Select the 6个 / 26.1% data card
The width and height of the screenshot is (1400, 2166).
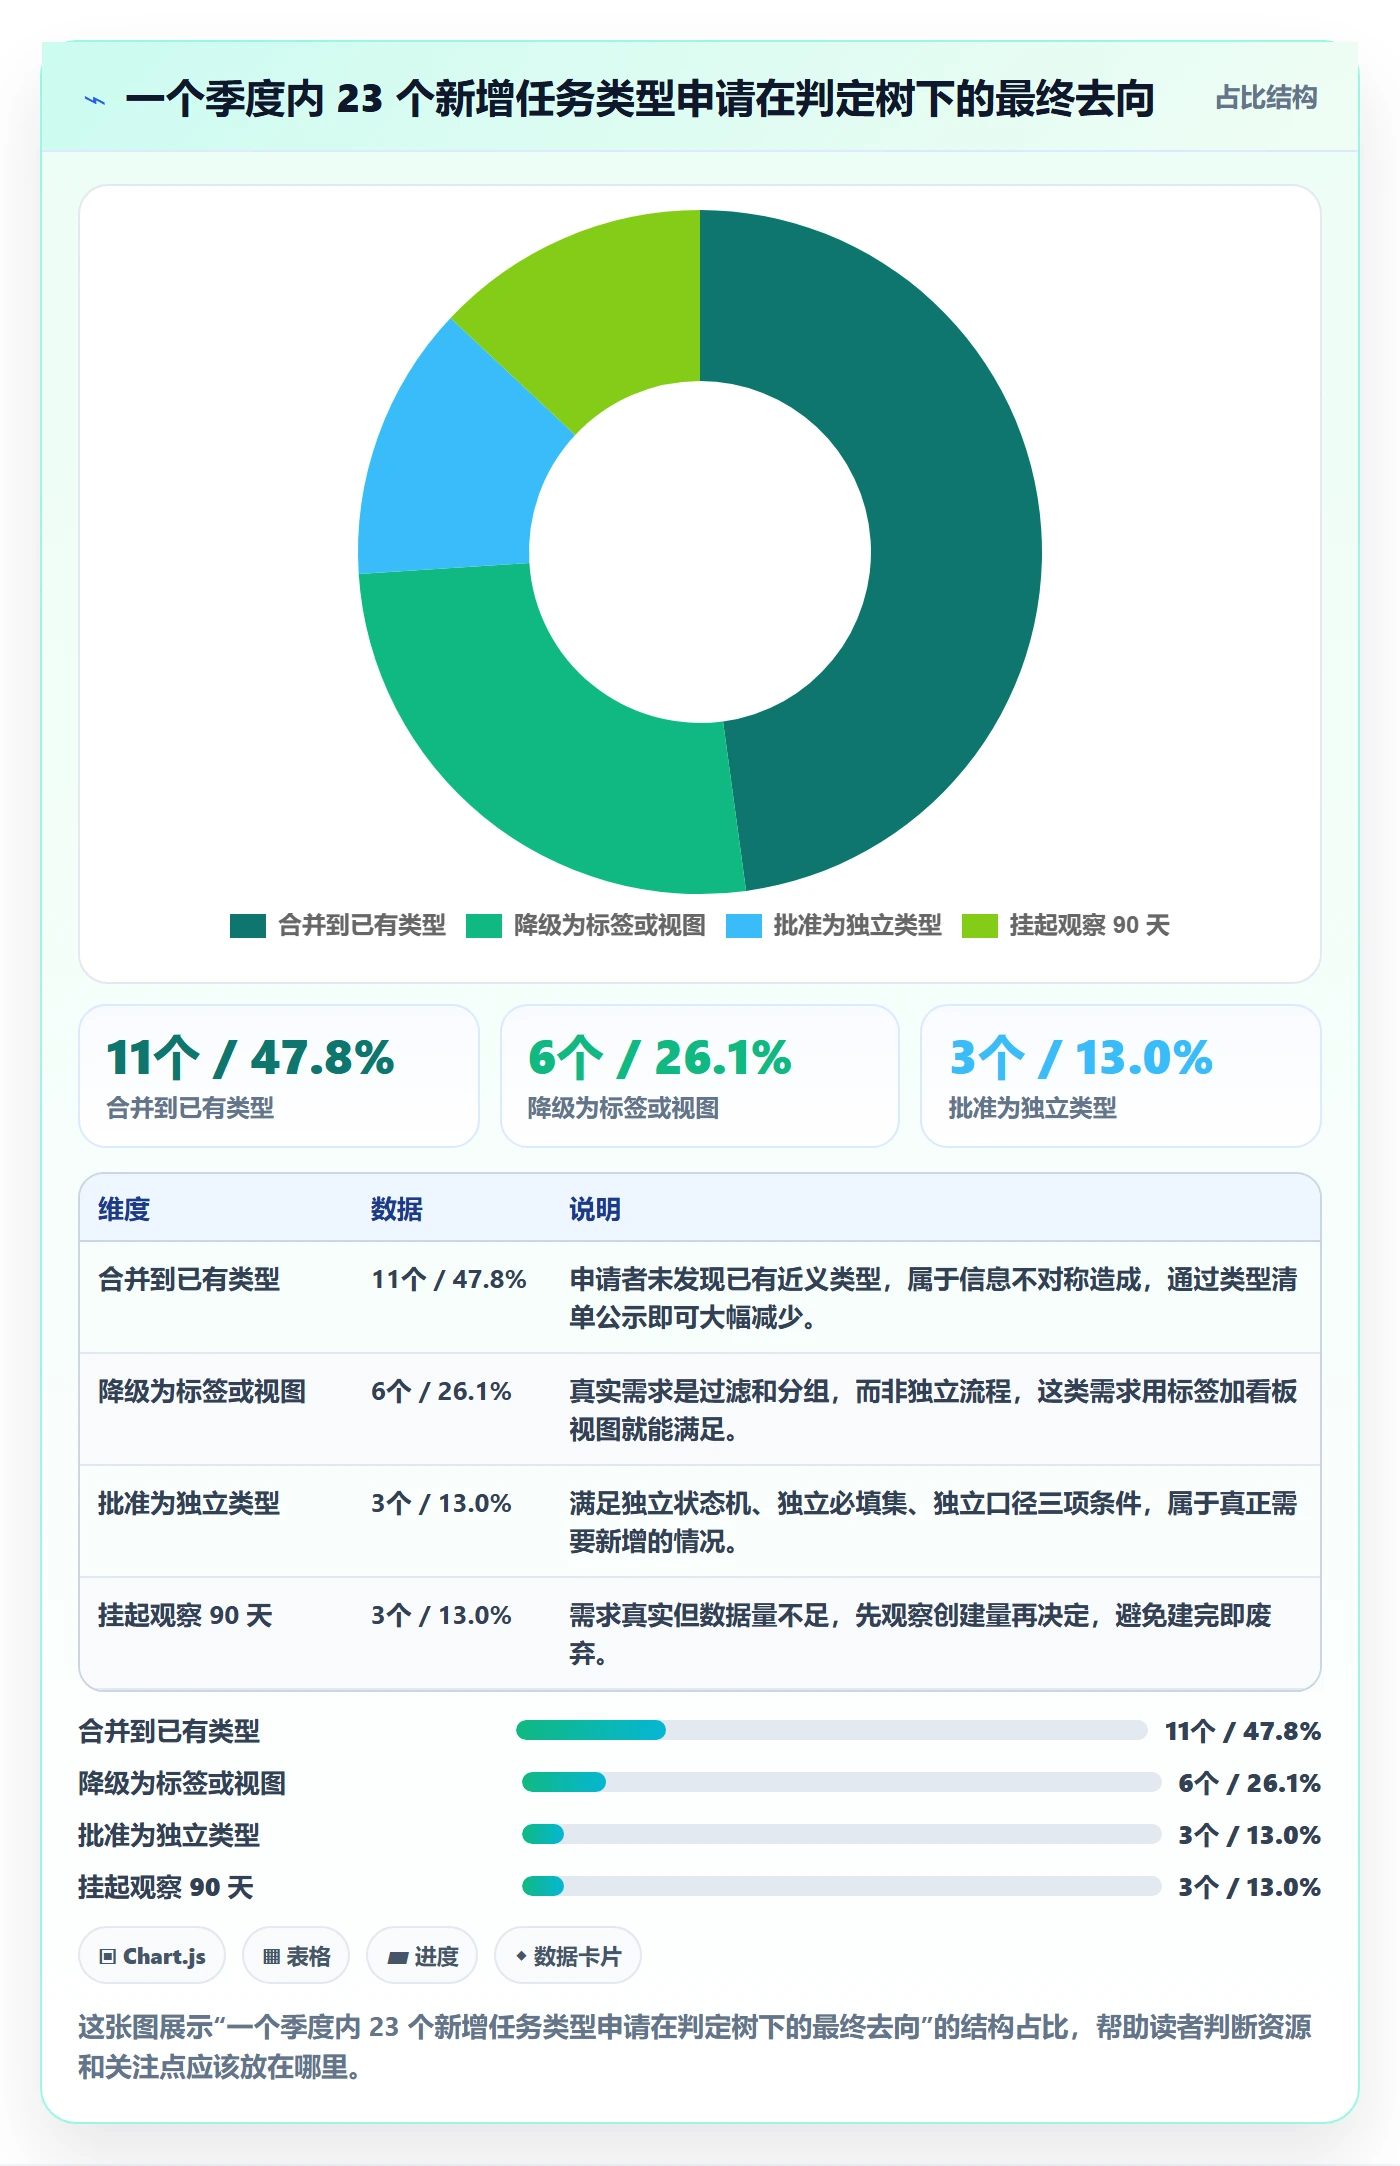click(700, 1076)
